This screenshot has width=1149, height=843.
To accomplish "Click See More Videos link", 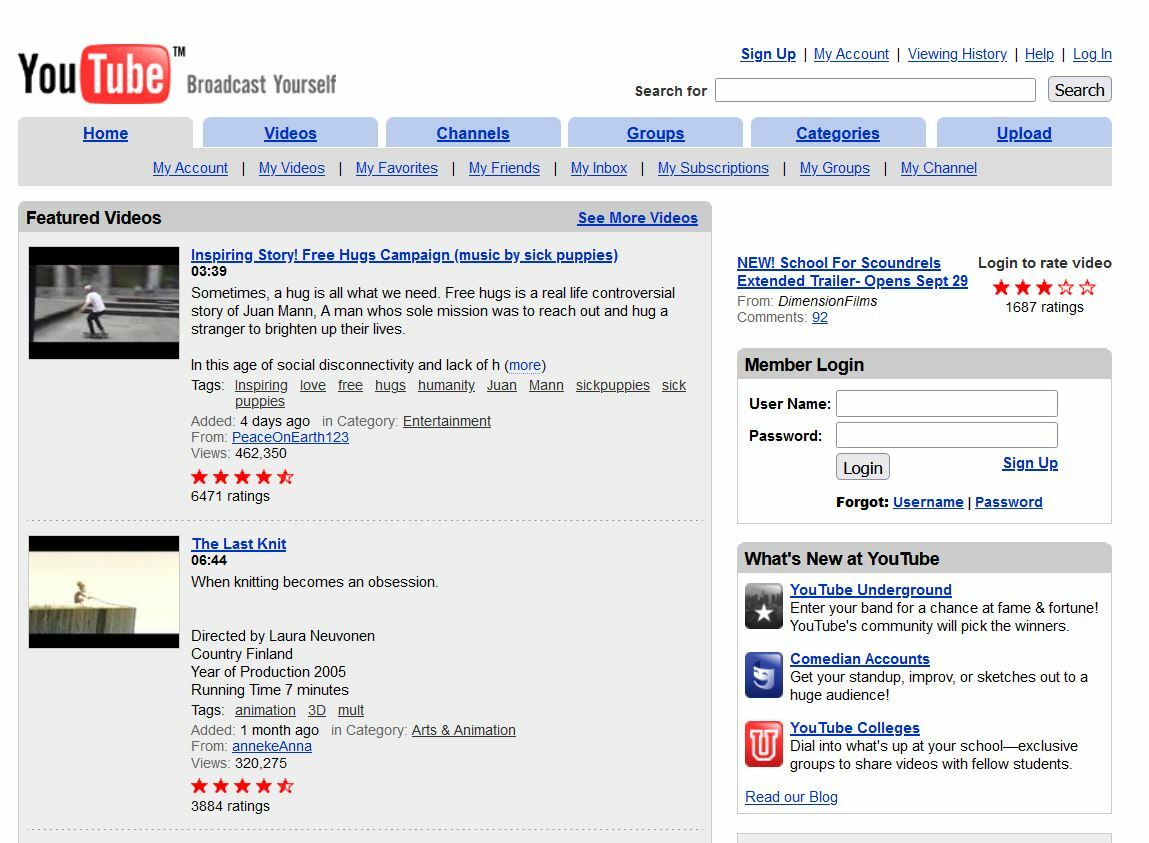I will point(638,218).
